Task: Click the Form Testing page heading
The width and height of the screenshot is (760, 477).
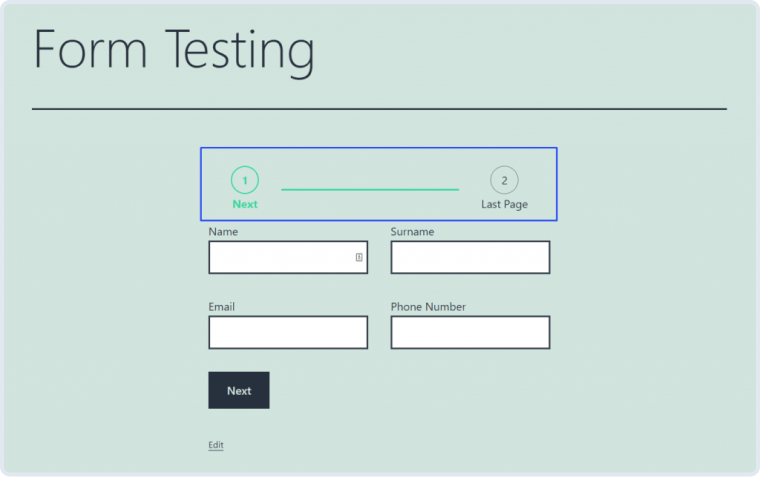Action: [x=174, y=51]
